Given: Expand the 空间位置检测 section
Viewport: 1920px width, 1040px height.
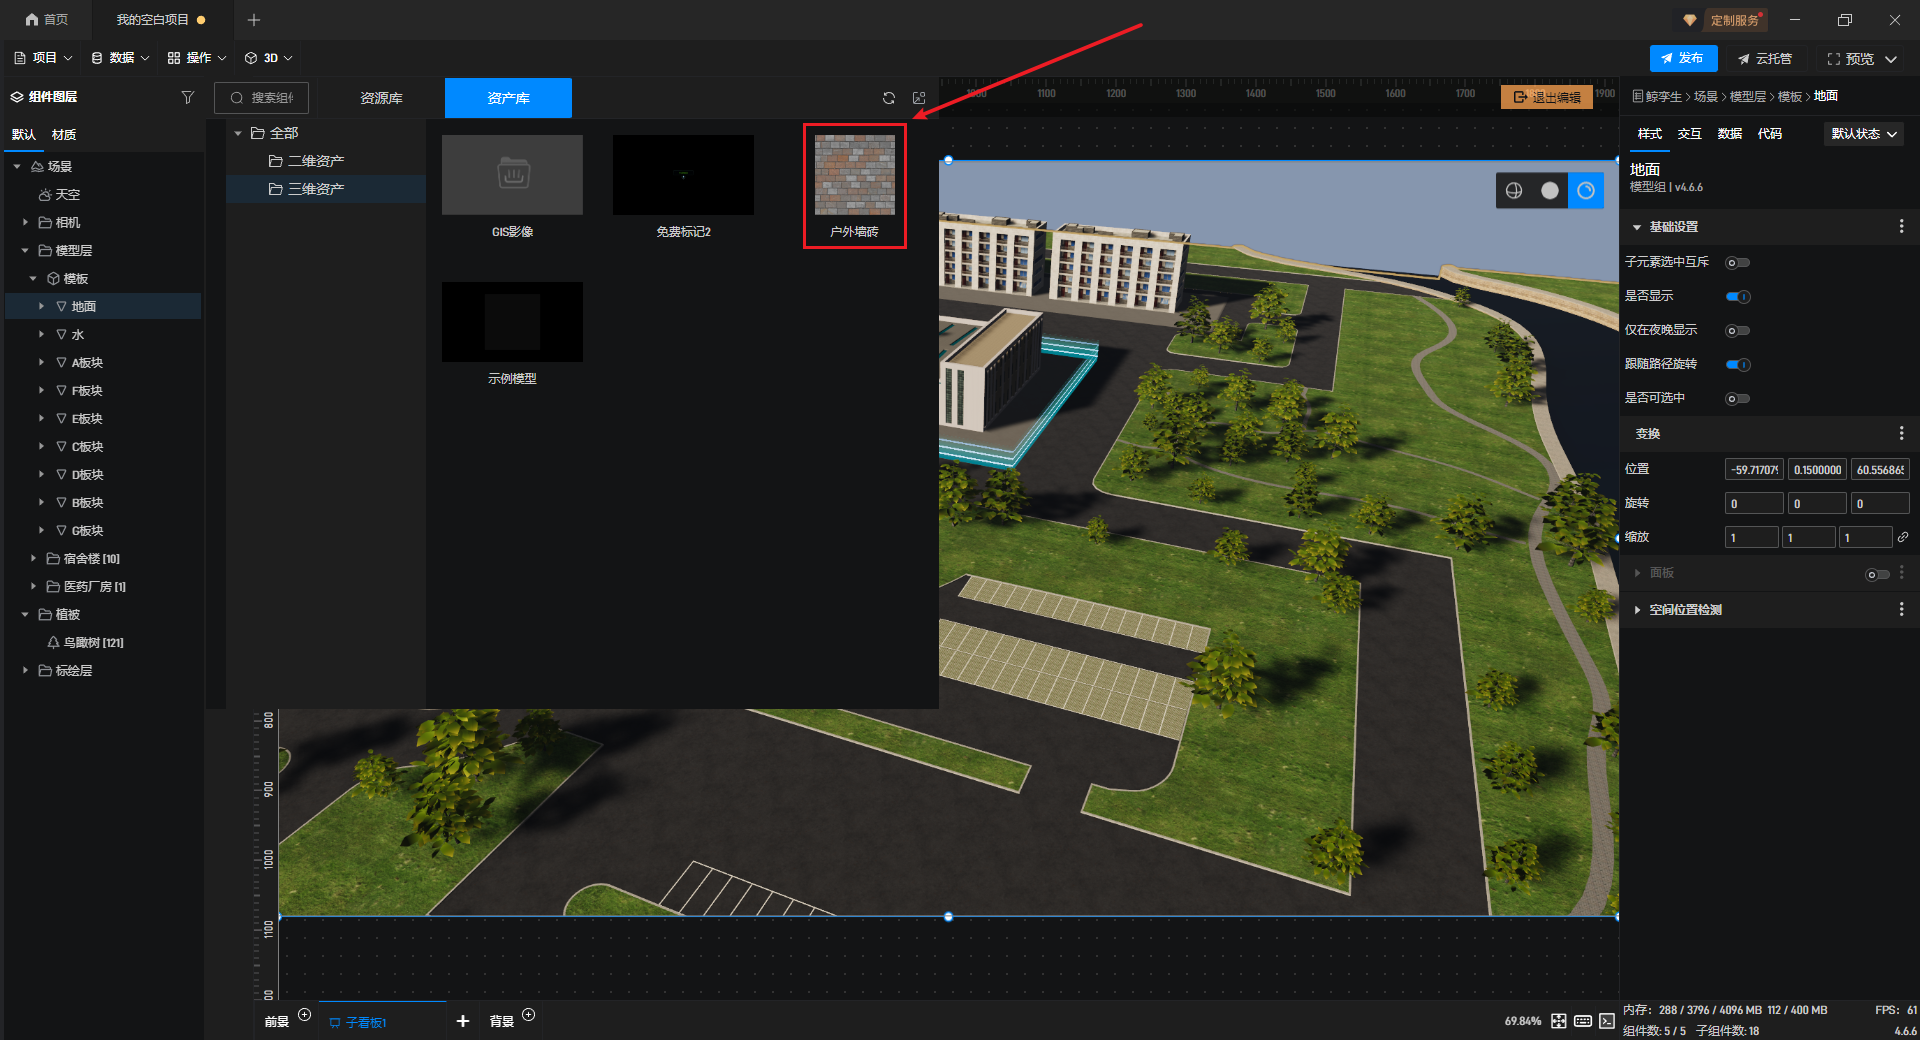Looking at the screenshot, I should (1637, 610).
